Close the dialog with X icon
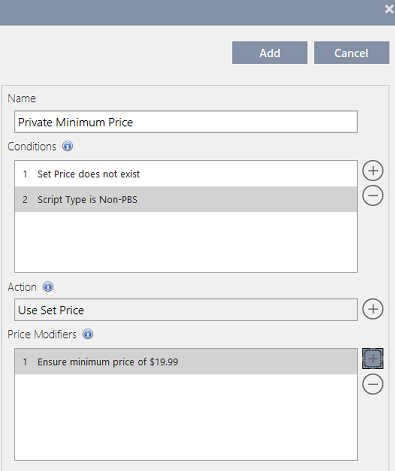The image size is (395, 471). [x=389, y=9]
